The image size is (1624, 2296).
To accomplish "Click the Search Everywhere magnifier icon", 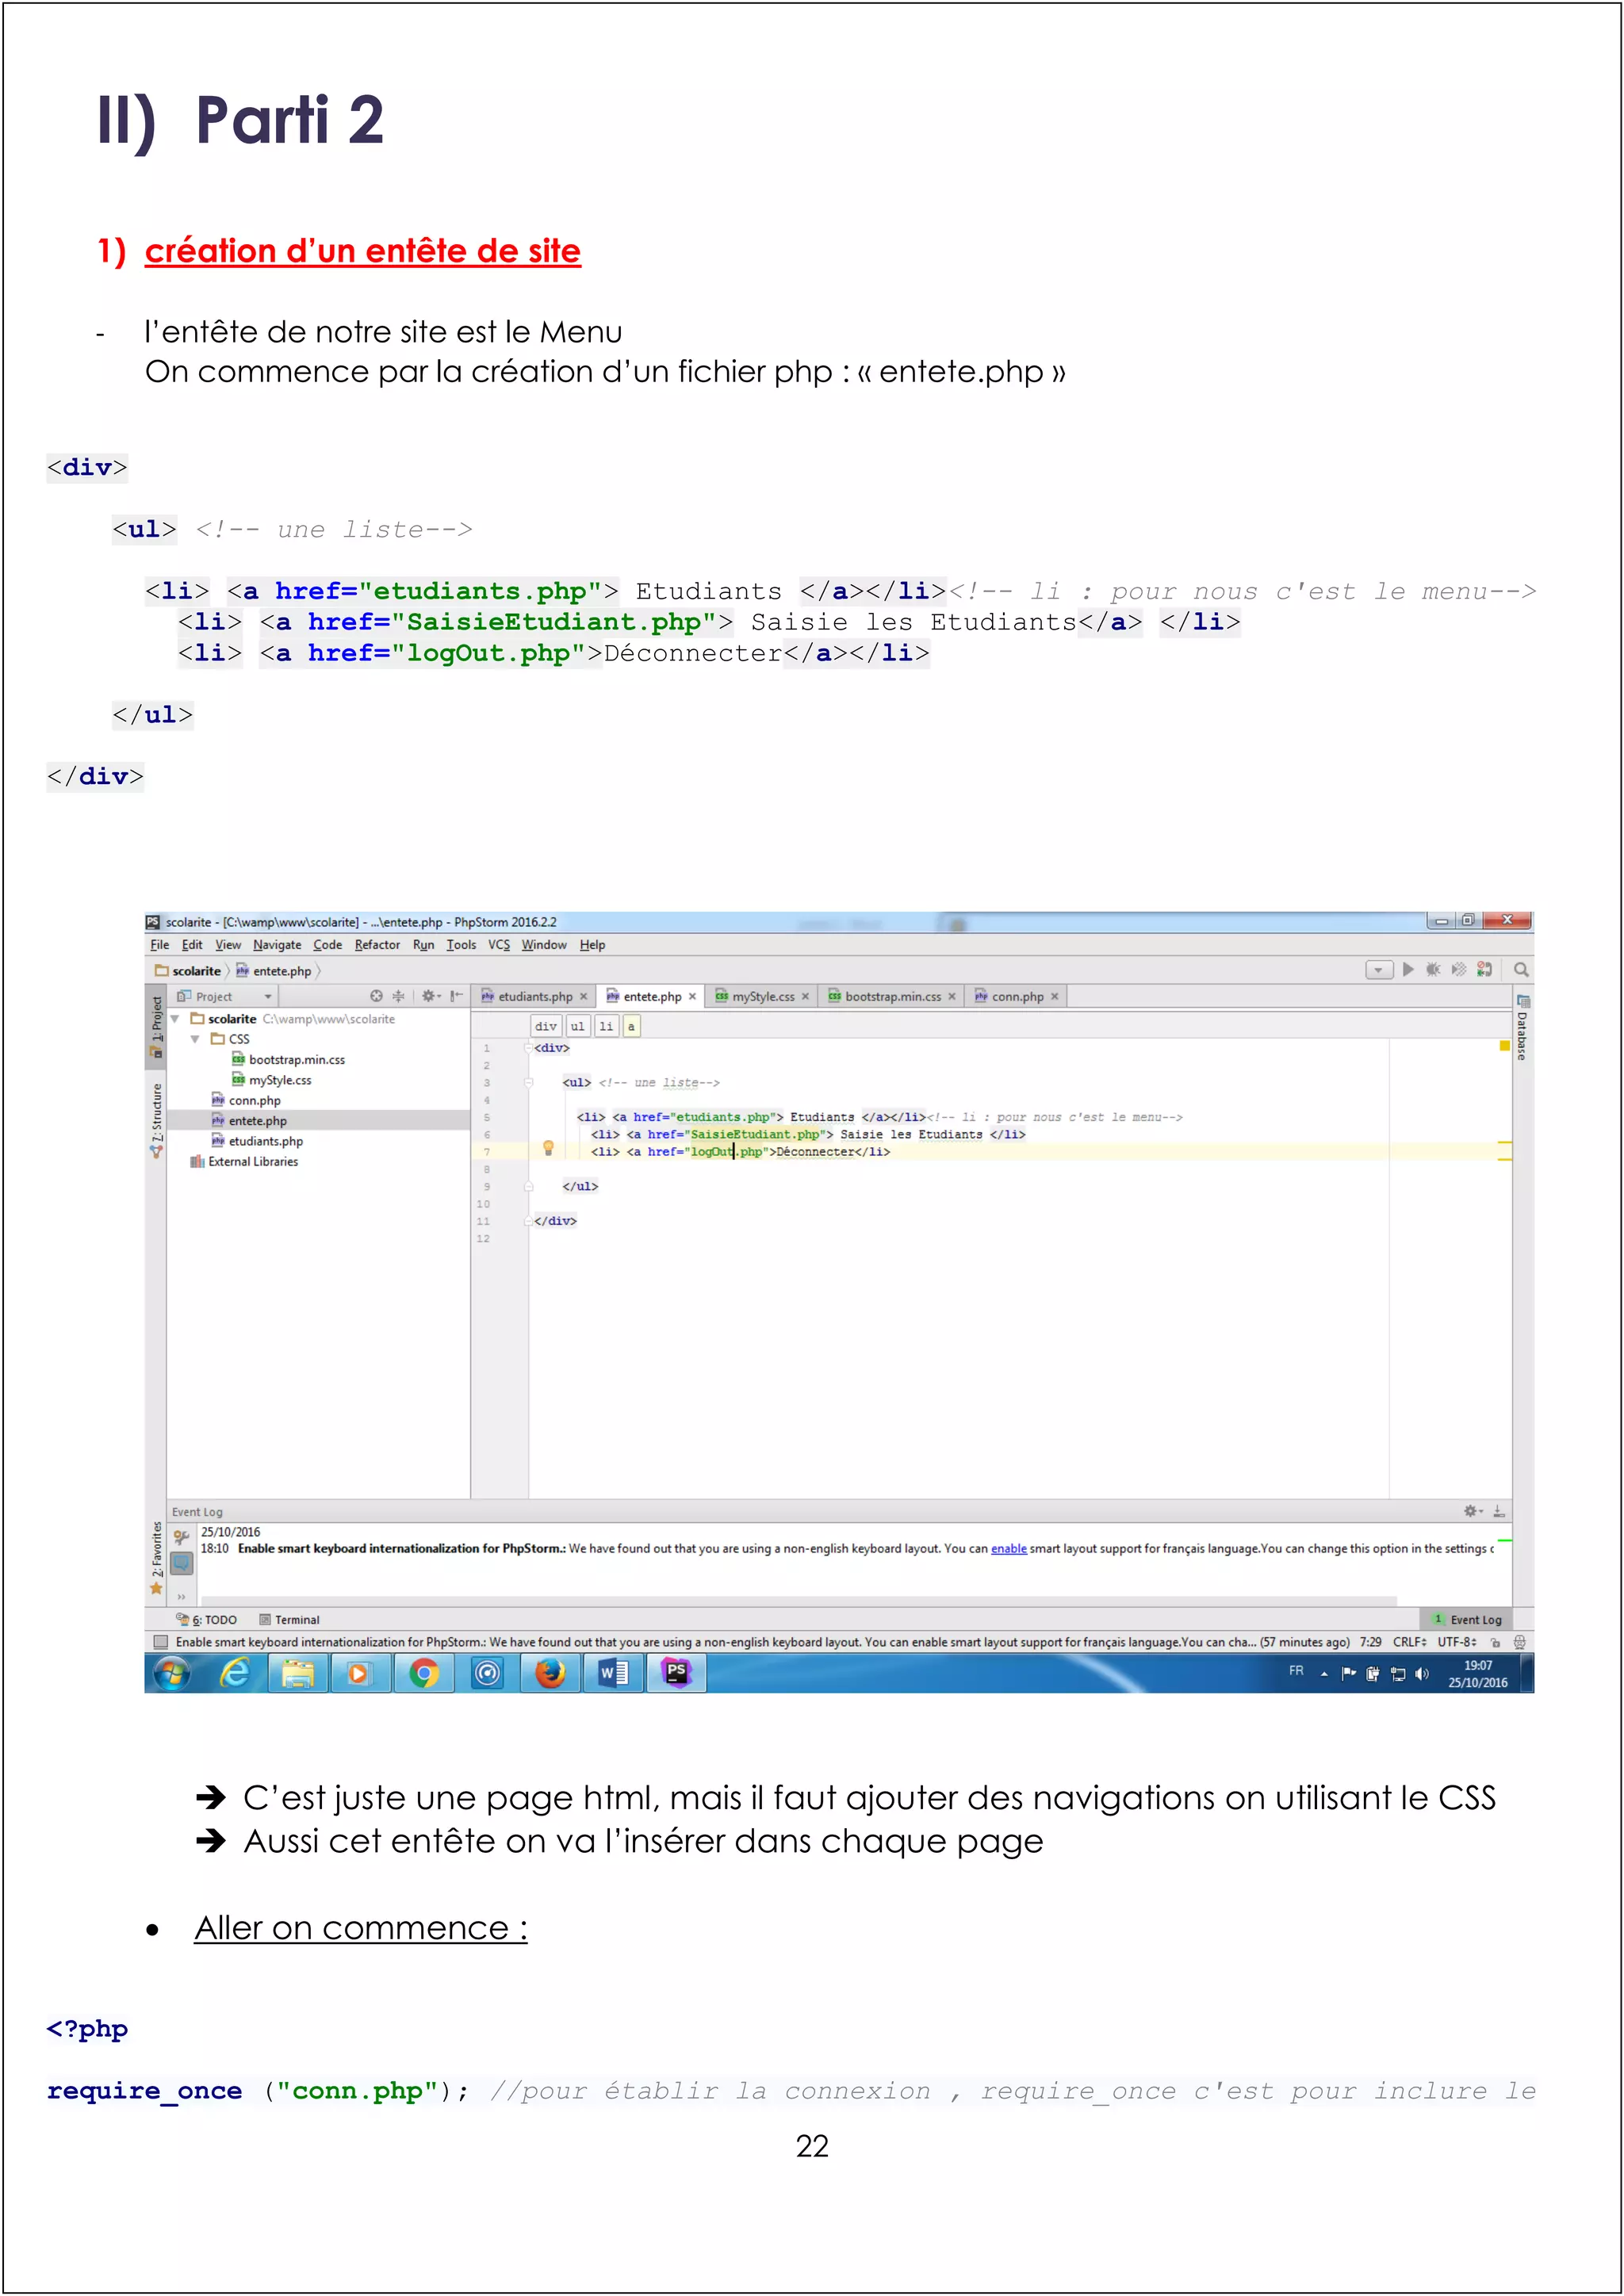I will 1521,969.
